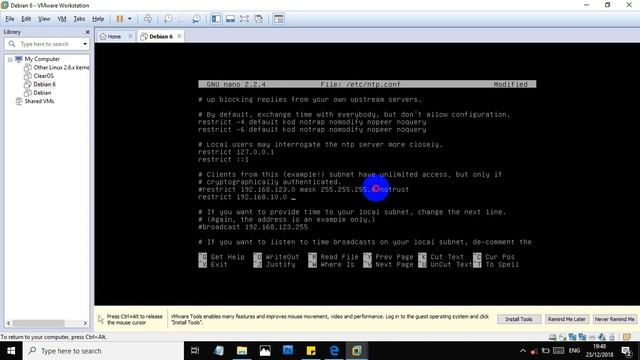Select My Computer in the library

pos(42,59)
